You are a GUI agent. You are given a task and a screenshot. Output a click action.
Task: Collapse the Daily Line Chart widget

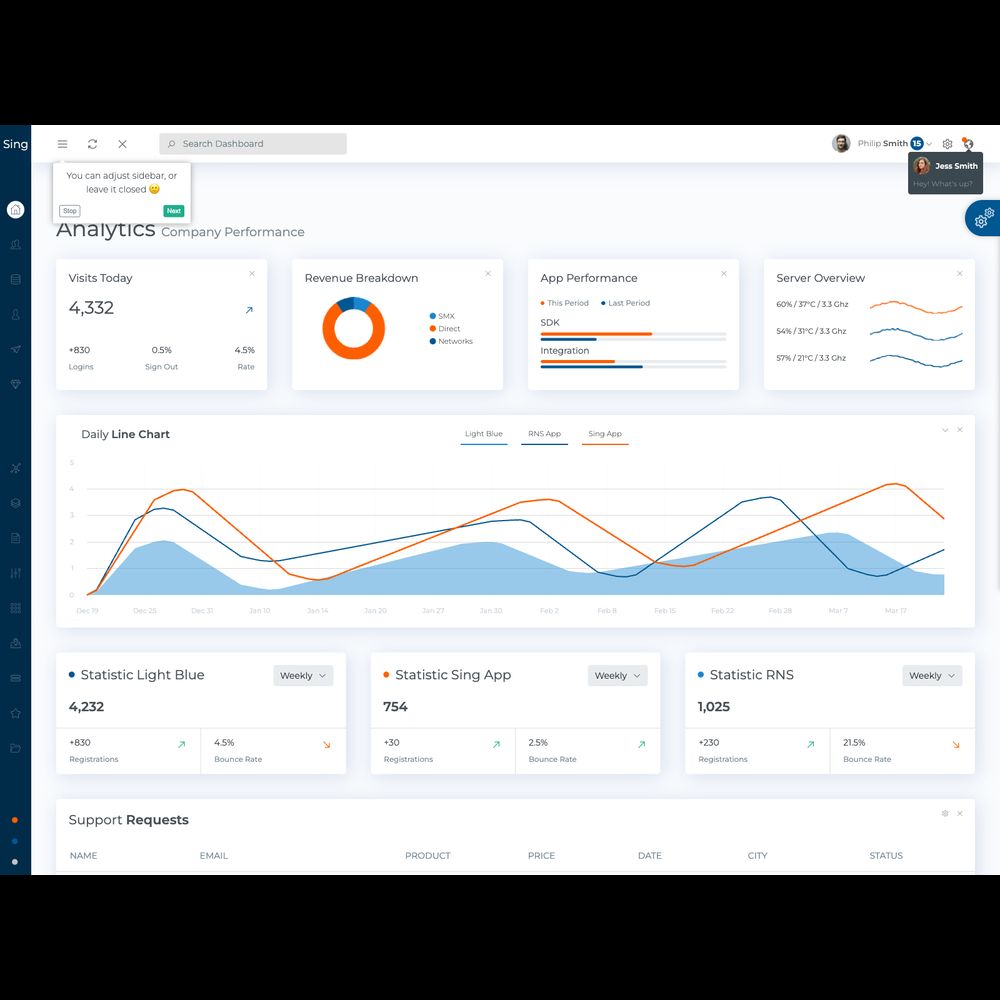(x=945, y=430)
